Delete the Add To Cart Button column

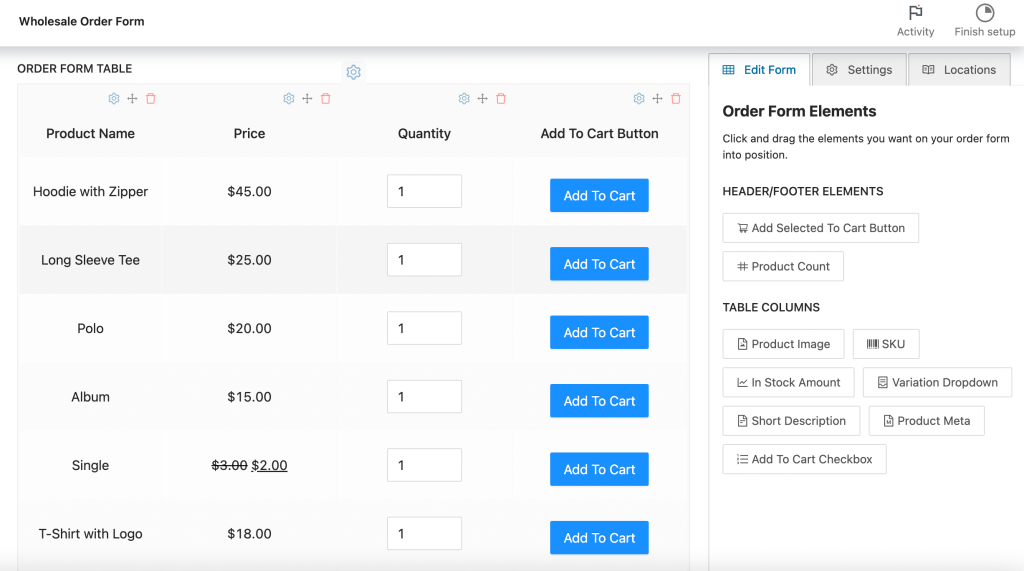tap(676, 99)
